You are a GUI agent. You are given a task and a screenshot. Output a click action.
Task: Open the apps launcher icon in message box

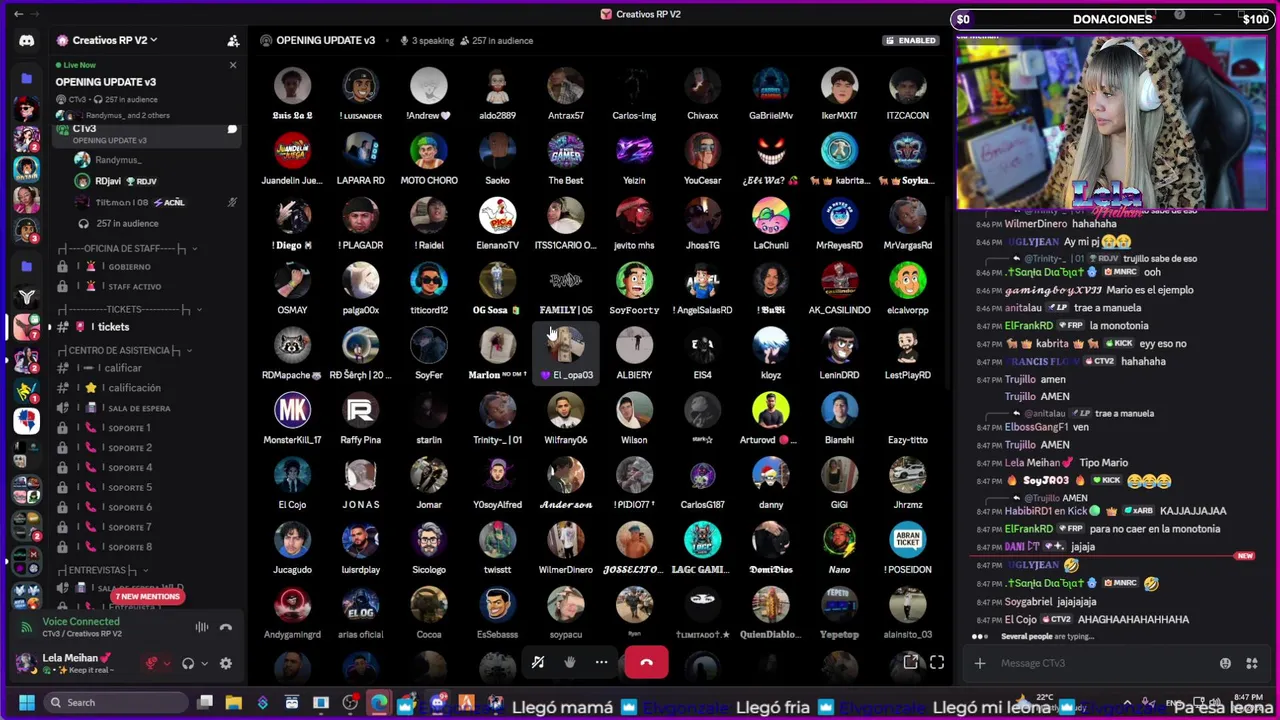(x=1251, y=663)
